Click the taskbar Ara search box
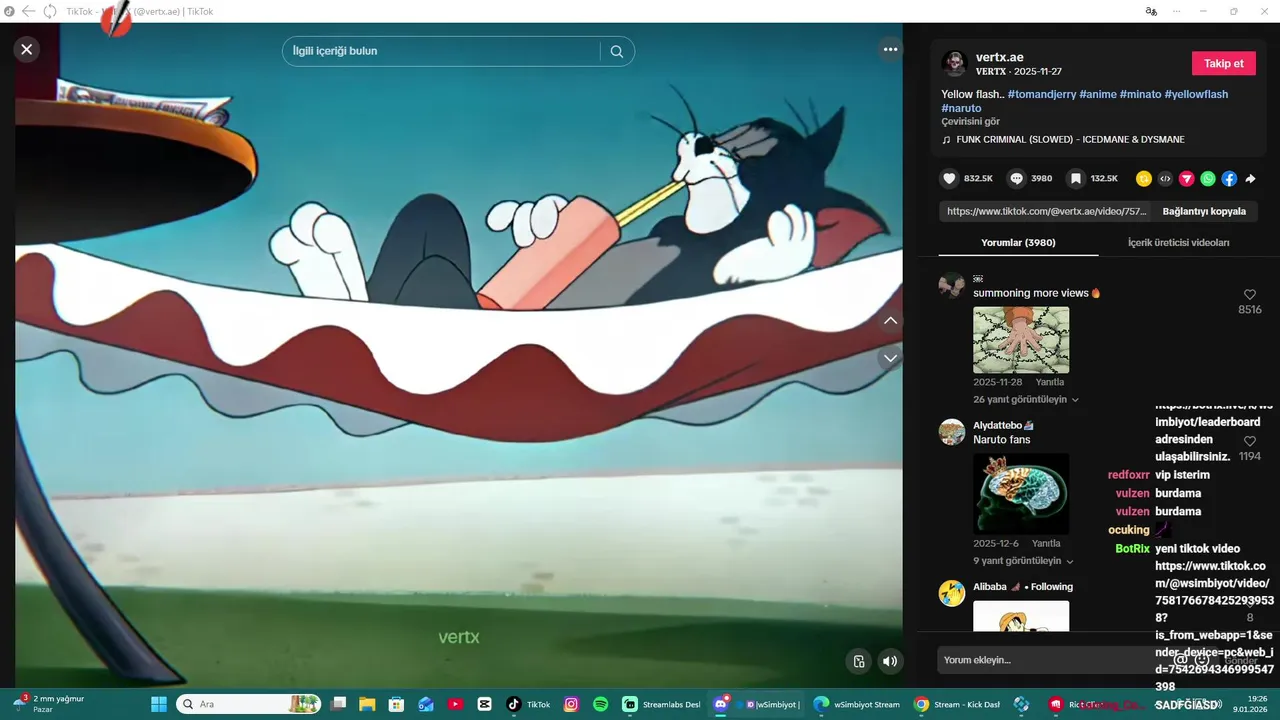The width and height of the screenshot is (1280, 720). (249, 704)
